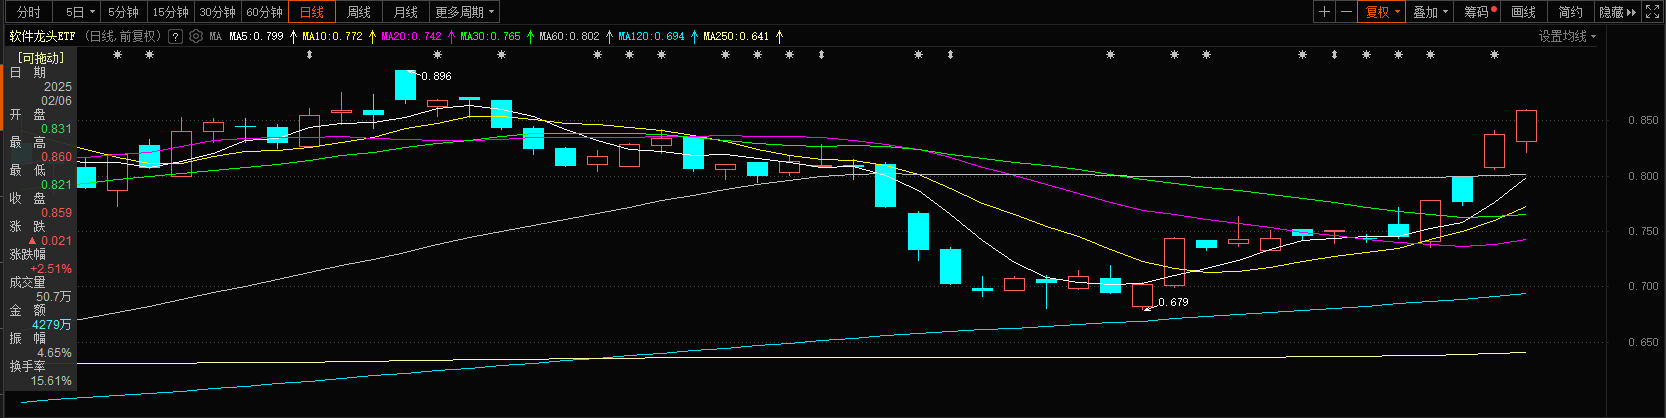Image resolution: width=1666 pixels, height=418 pixels.
Task: Click the magenta MA20 value label
Action: [x=411, y=36]
